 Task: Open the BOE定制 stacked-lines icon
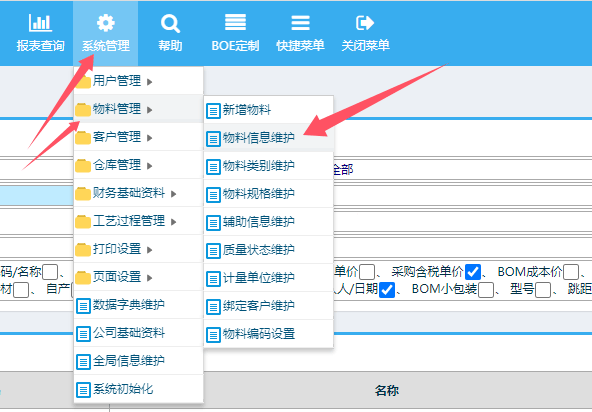click(x=235, y=22)
